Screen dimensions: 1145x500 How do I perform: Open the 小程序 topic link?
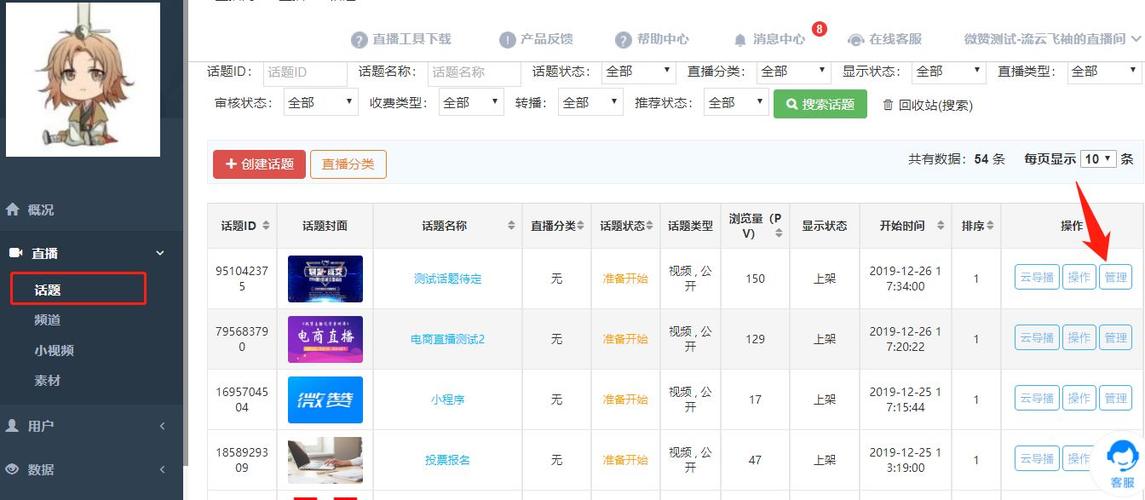click(x=448, y=399)
